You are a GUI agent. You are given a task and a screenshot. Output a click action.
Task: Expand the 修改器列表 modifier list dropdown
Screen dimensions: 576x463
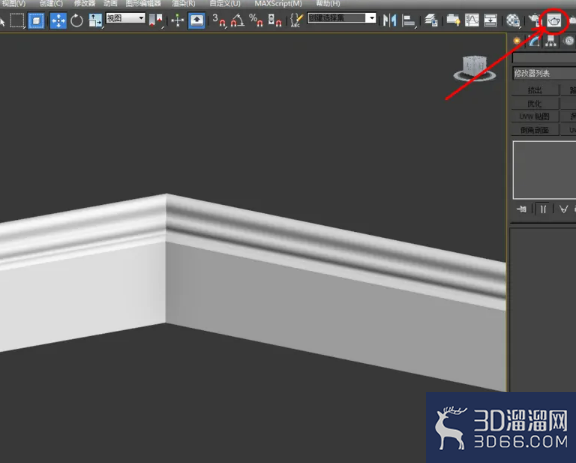(x=544, y=73)
